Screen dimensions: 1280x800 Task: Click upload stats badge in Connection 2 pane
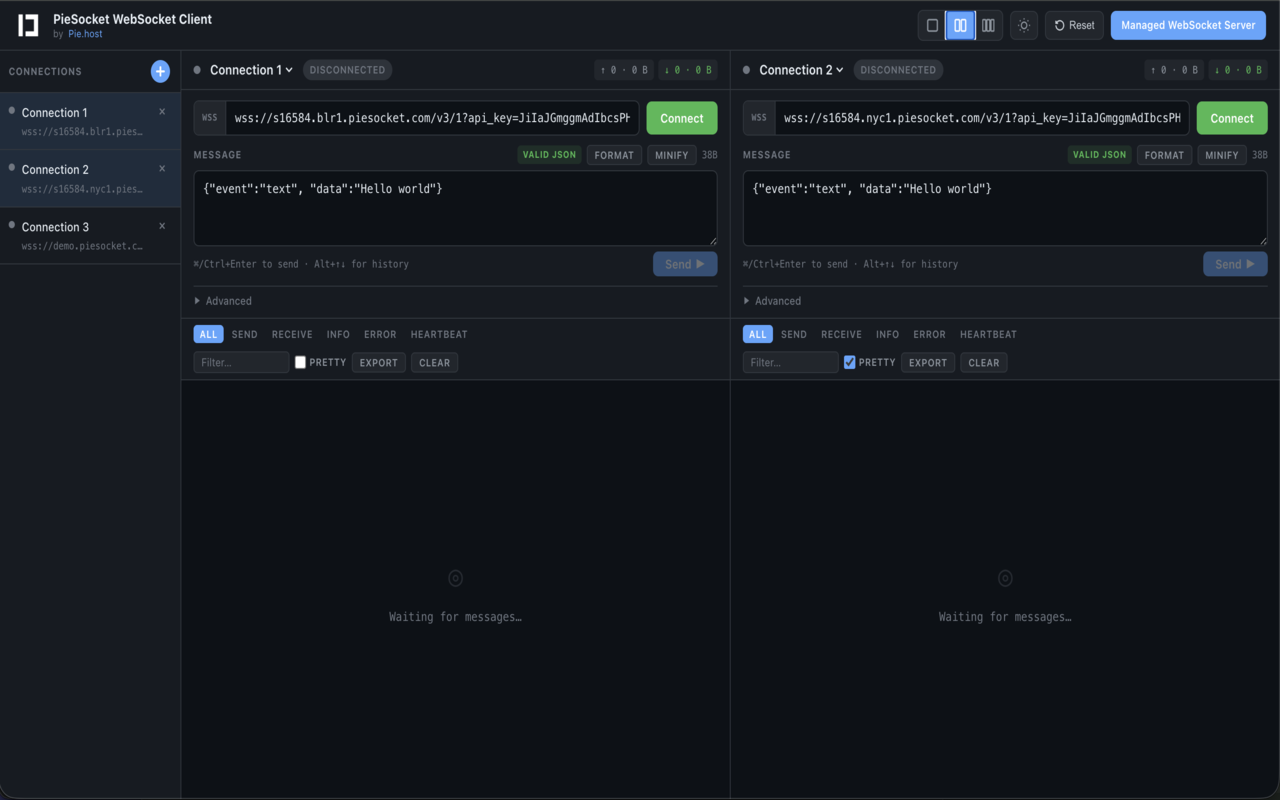point(1174,70)
